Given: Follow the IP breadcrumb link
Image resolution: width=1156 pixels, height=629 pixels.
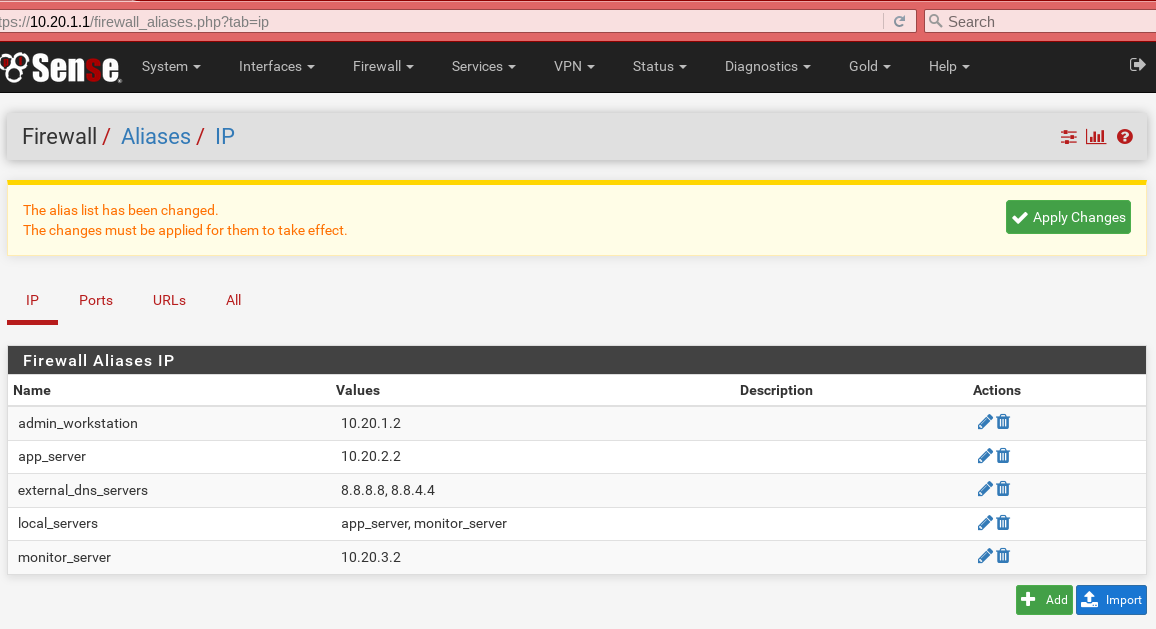Looking at the screenshot, I should (x=225, y=136).
